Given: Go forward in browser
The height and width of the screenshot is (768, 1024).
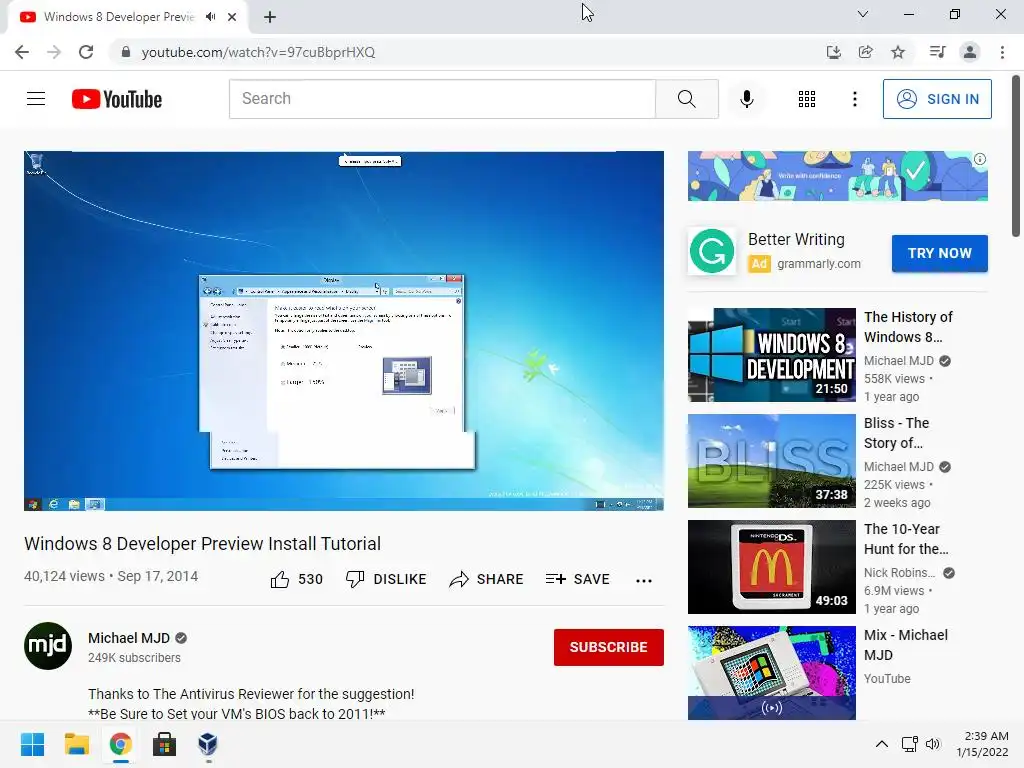Looking at the screenshot, I should (54, 52).
